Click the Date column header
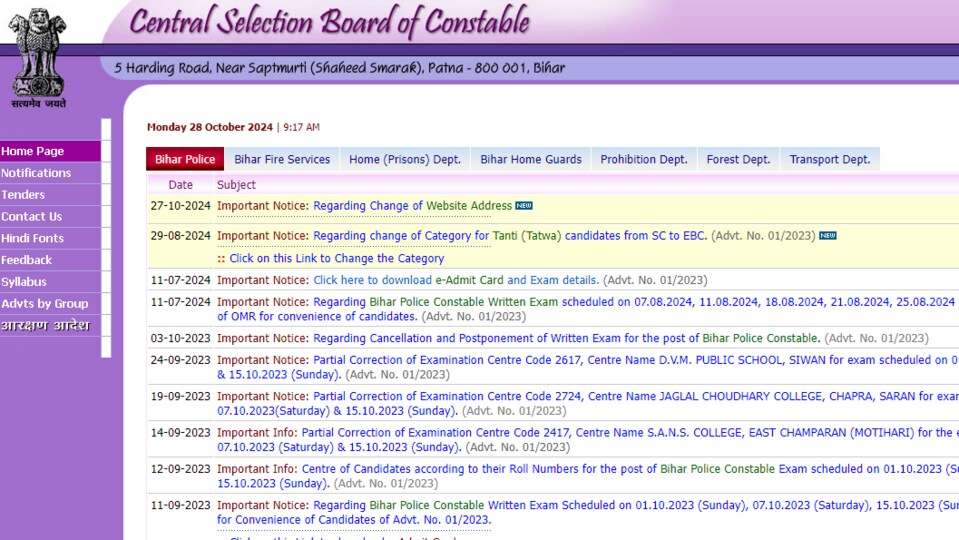 pos(180,185)
